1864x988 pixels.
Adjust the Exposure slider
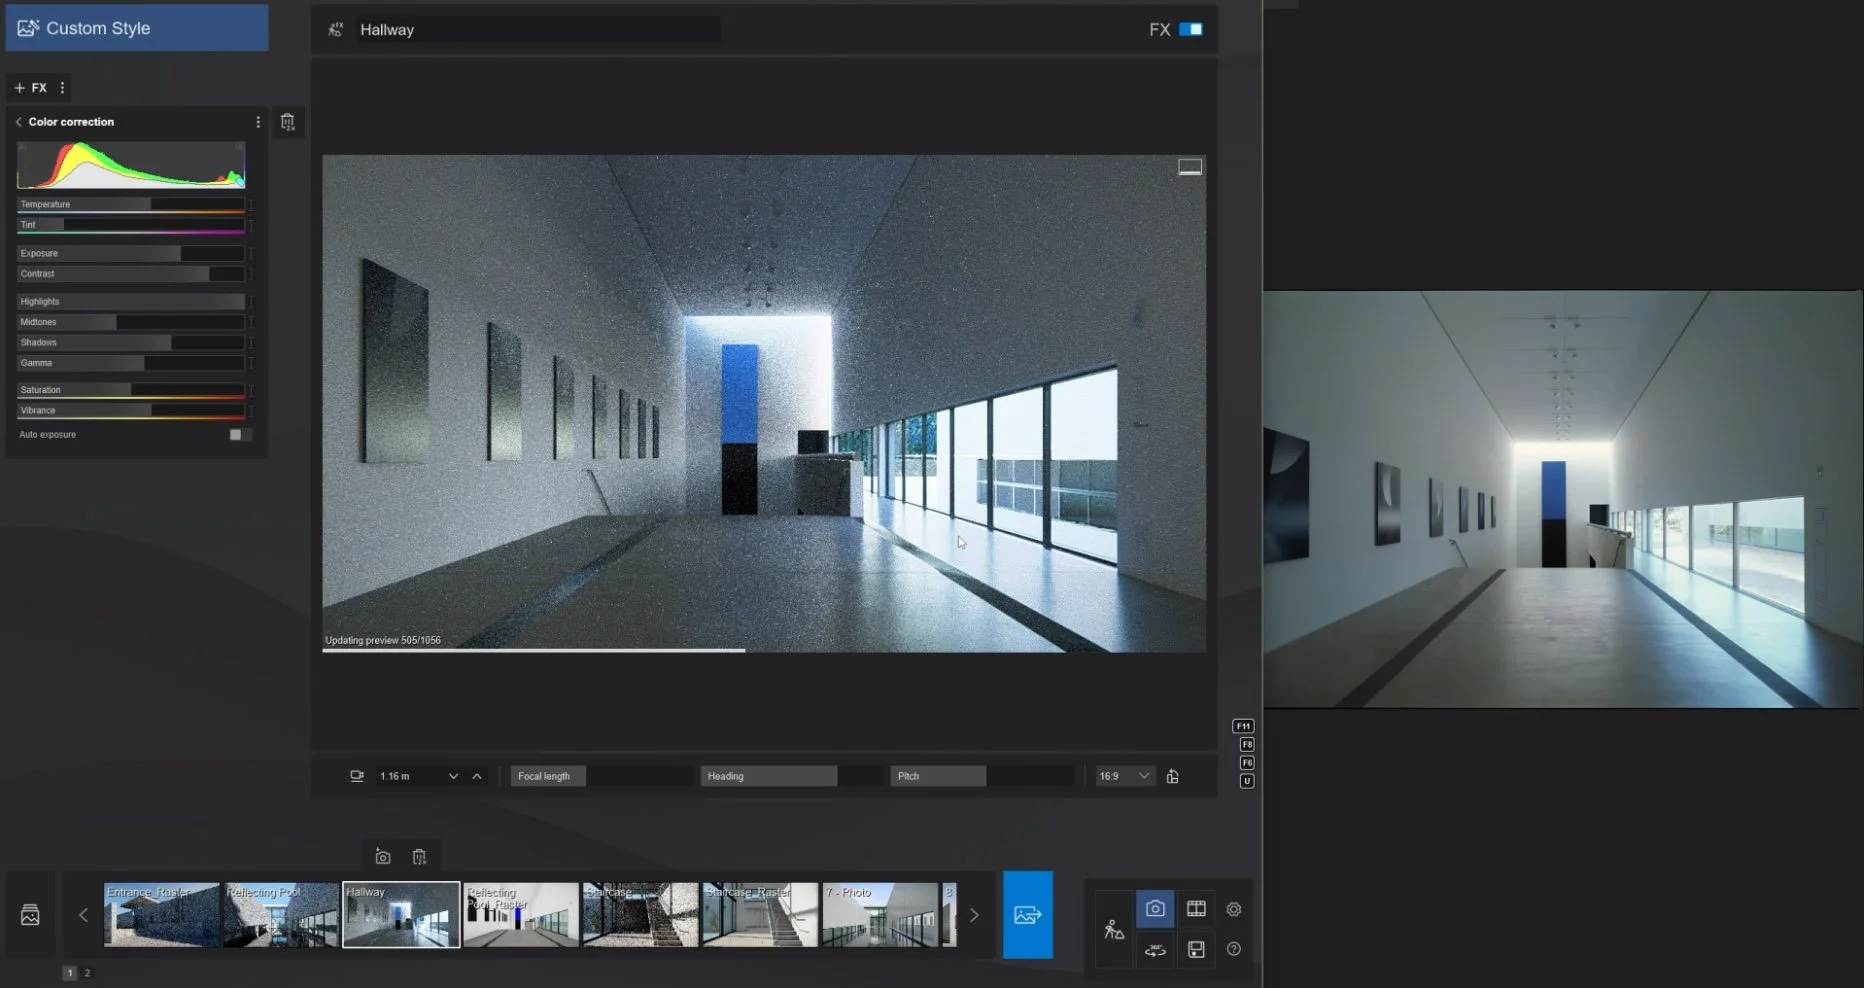tap(131, 253)
